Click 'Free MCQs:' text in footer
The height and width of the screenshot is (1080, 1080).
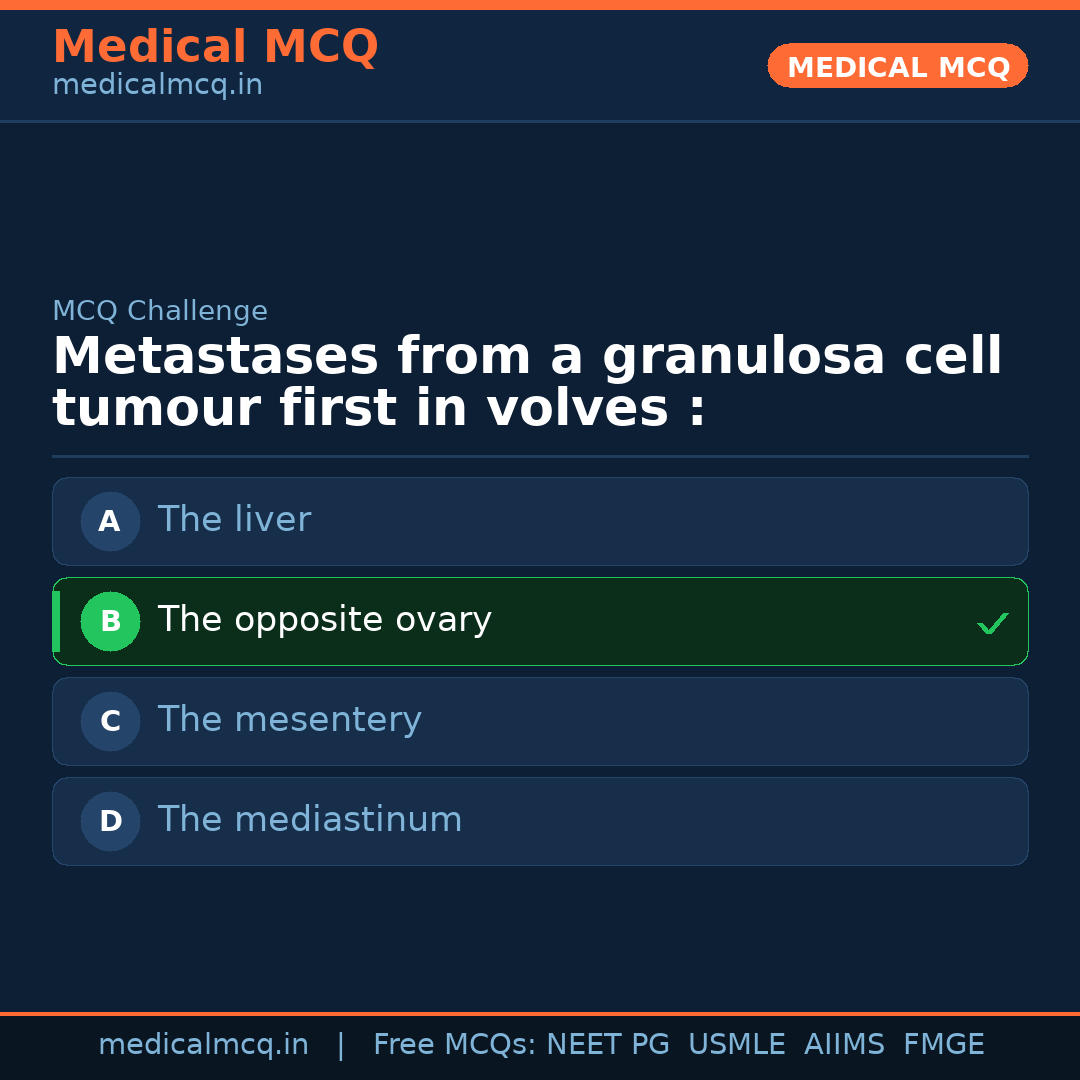[455, 1045]
